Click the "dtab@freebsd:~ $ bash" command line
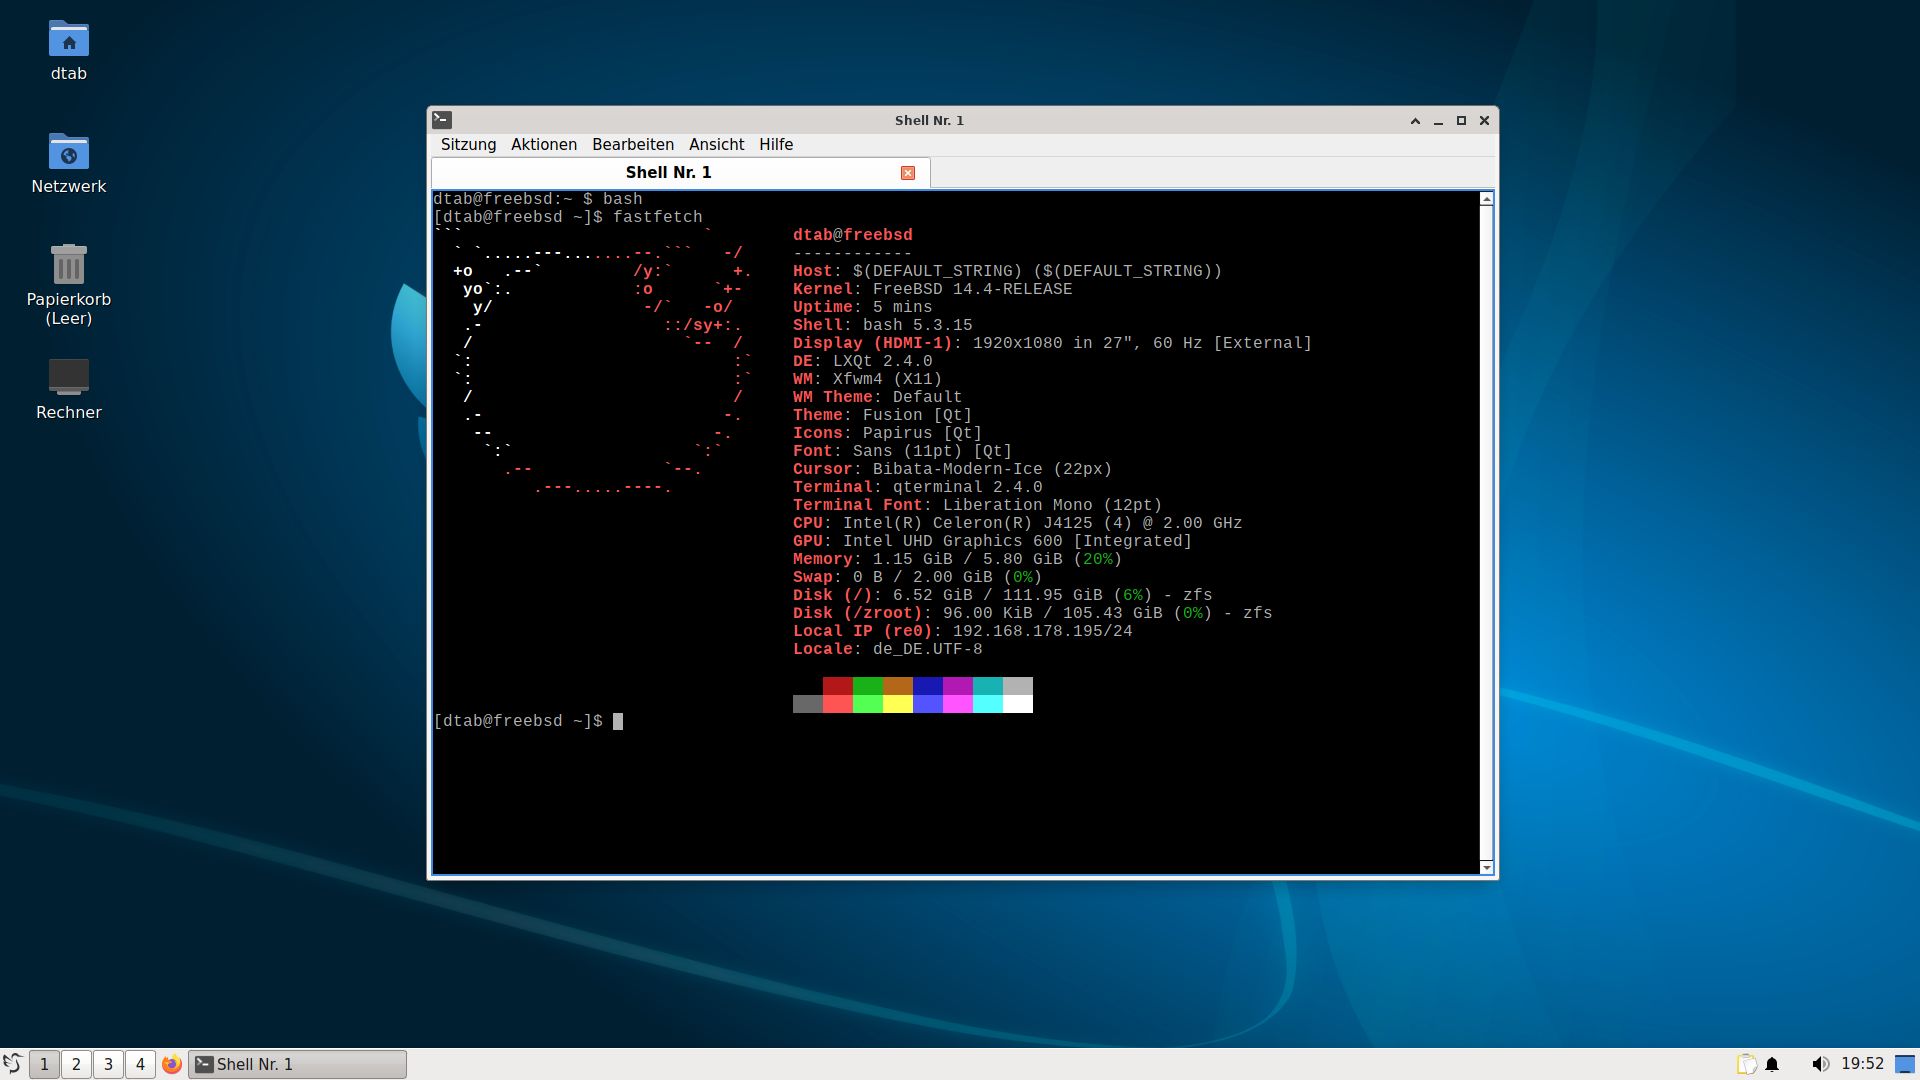 coord(538,199)
